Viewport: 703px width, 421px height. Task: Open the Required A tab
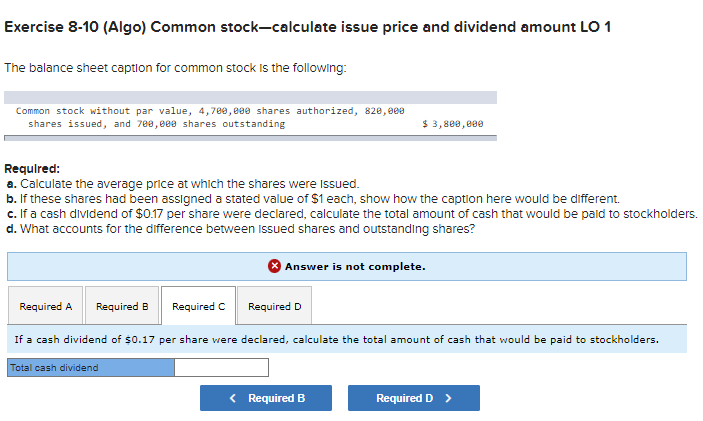(45, 306)
